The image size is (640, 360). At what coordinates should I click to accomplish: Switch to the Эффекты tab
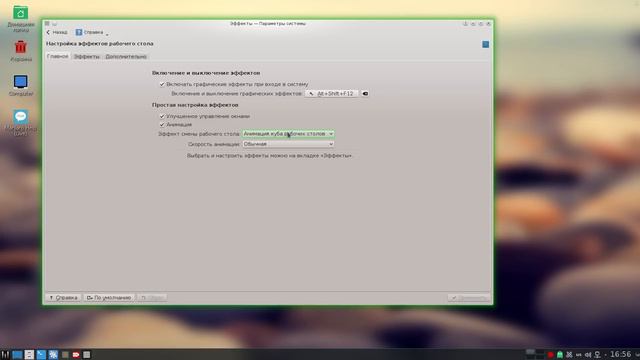[87, 56]
